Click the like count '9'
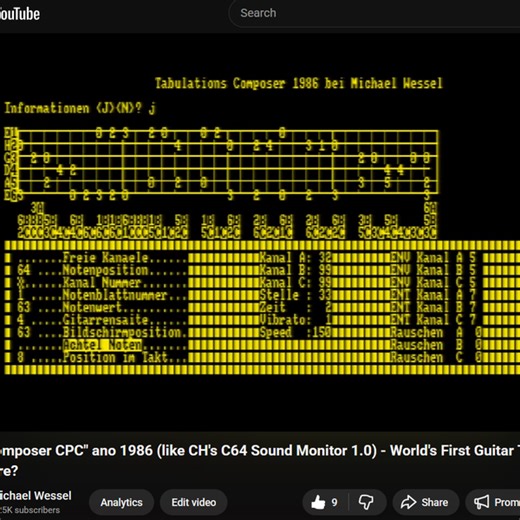Screen dimensions: 520x520 tap(334, 502)
